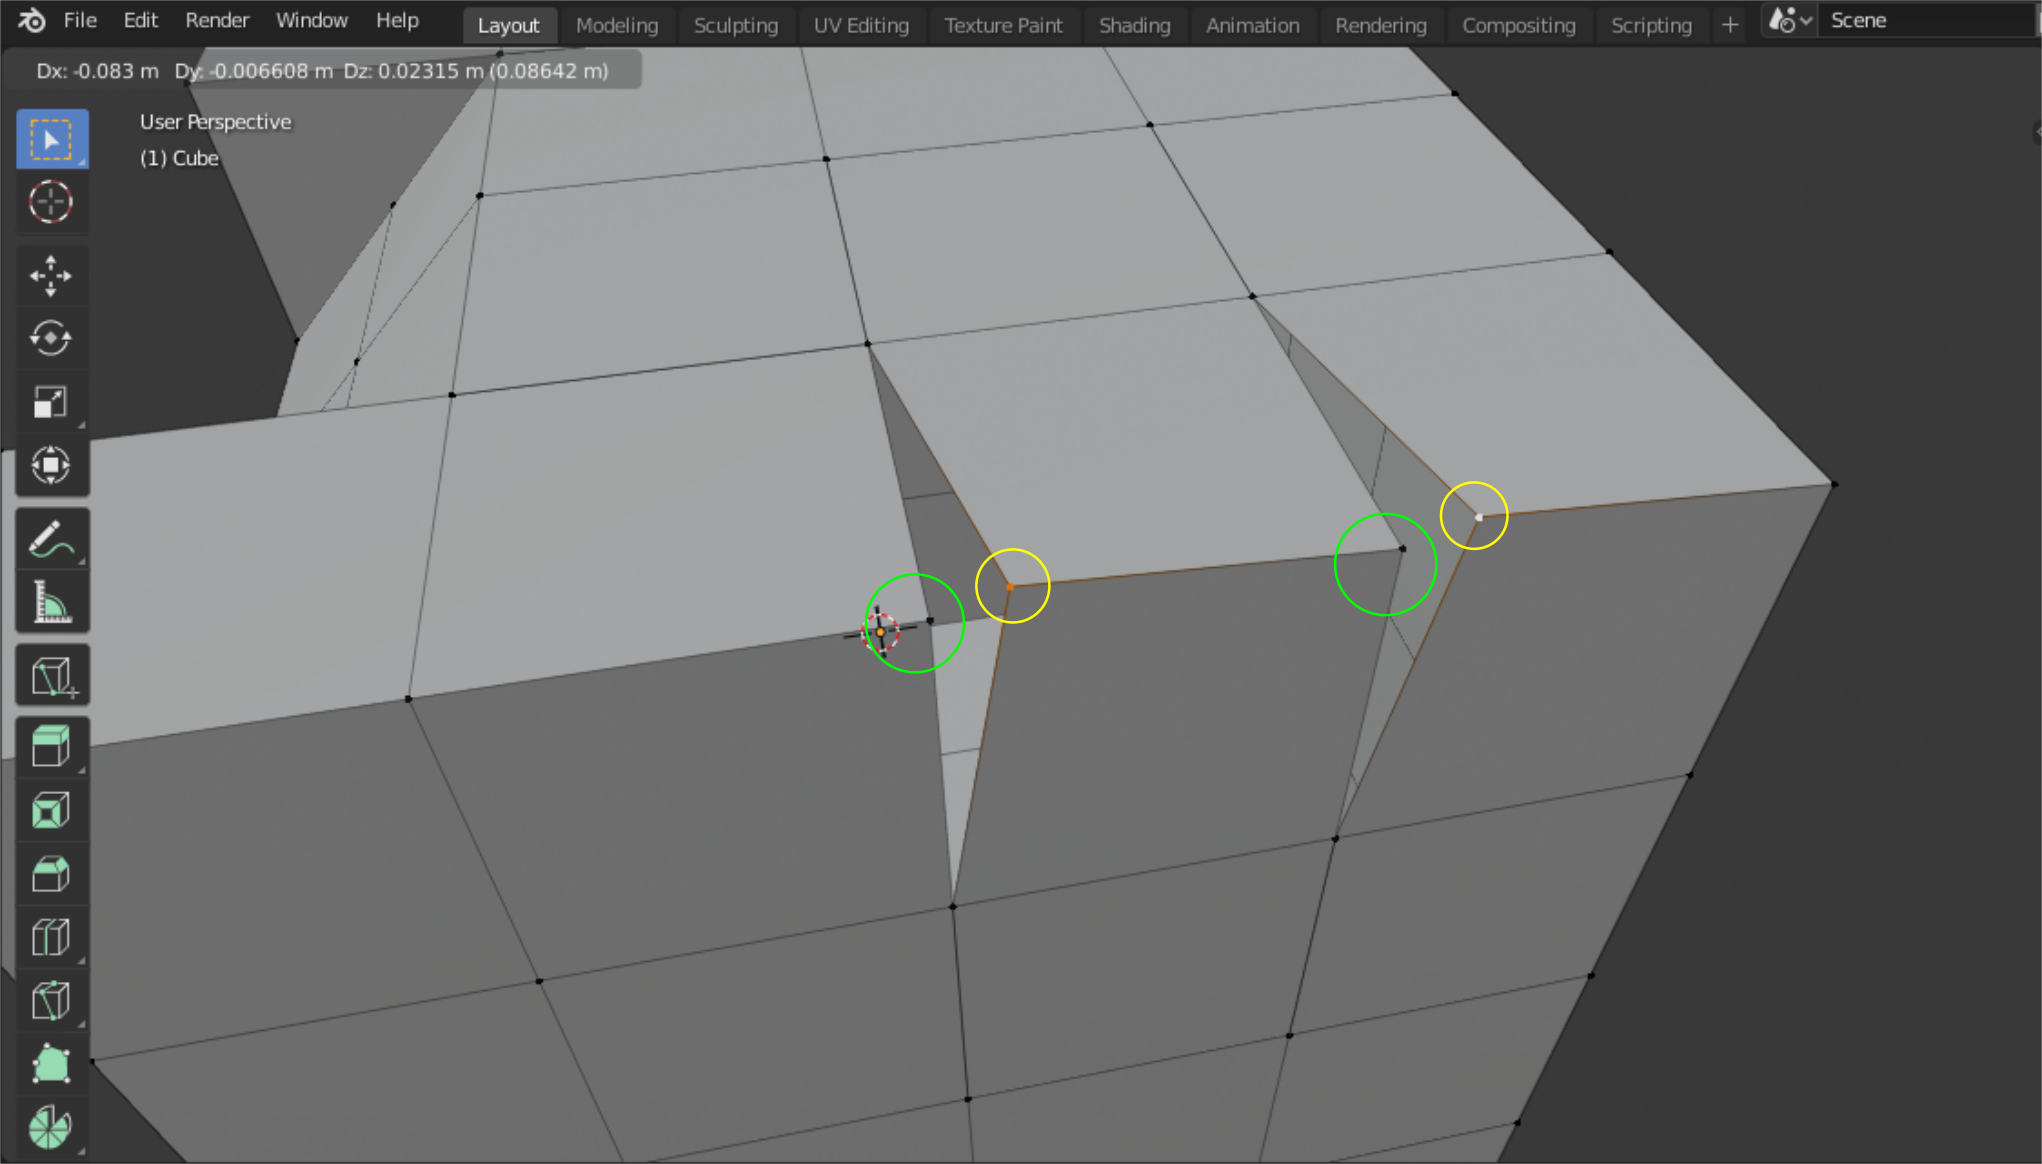Activate the 3D Cursor tool
Viewport: 2042px width, 1164px height.
[52, 202]
